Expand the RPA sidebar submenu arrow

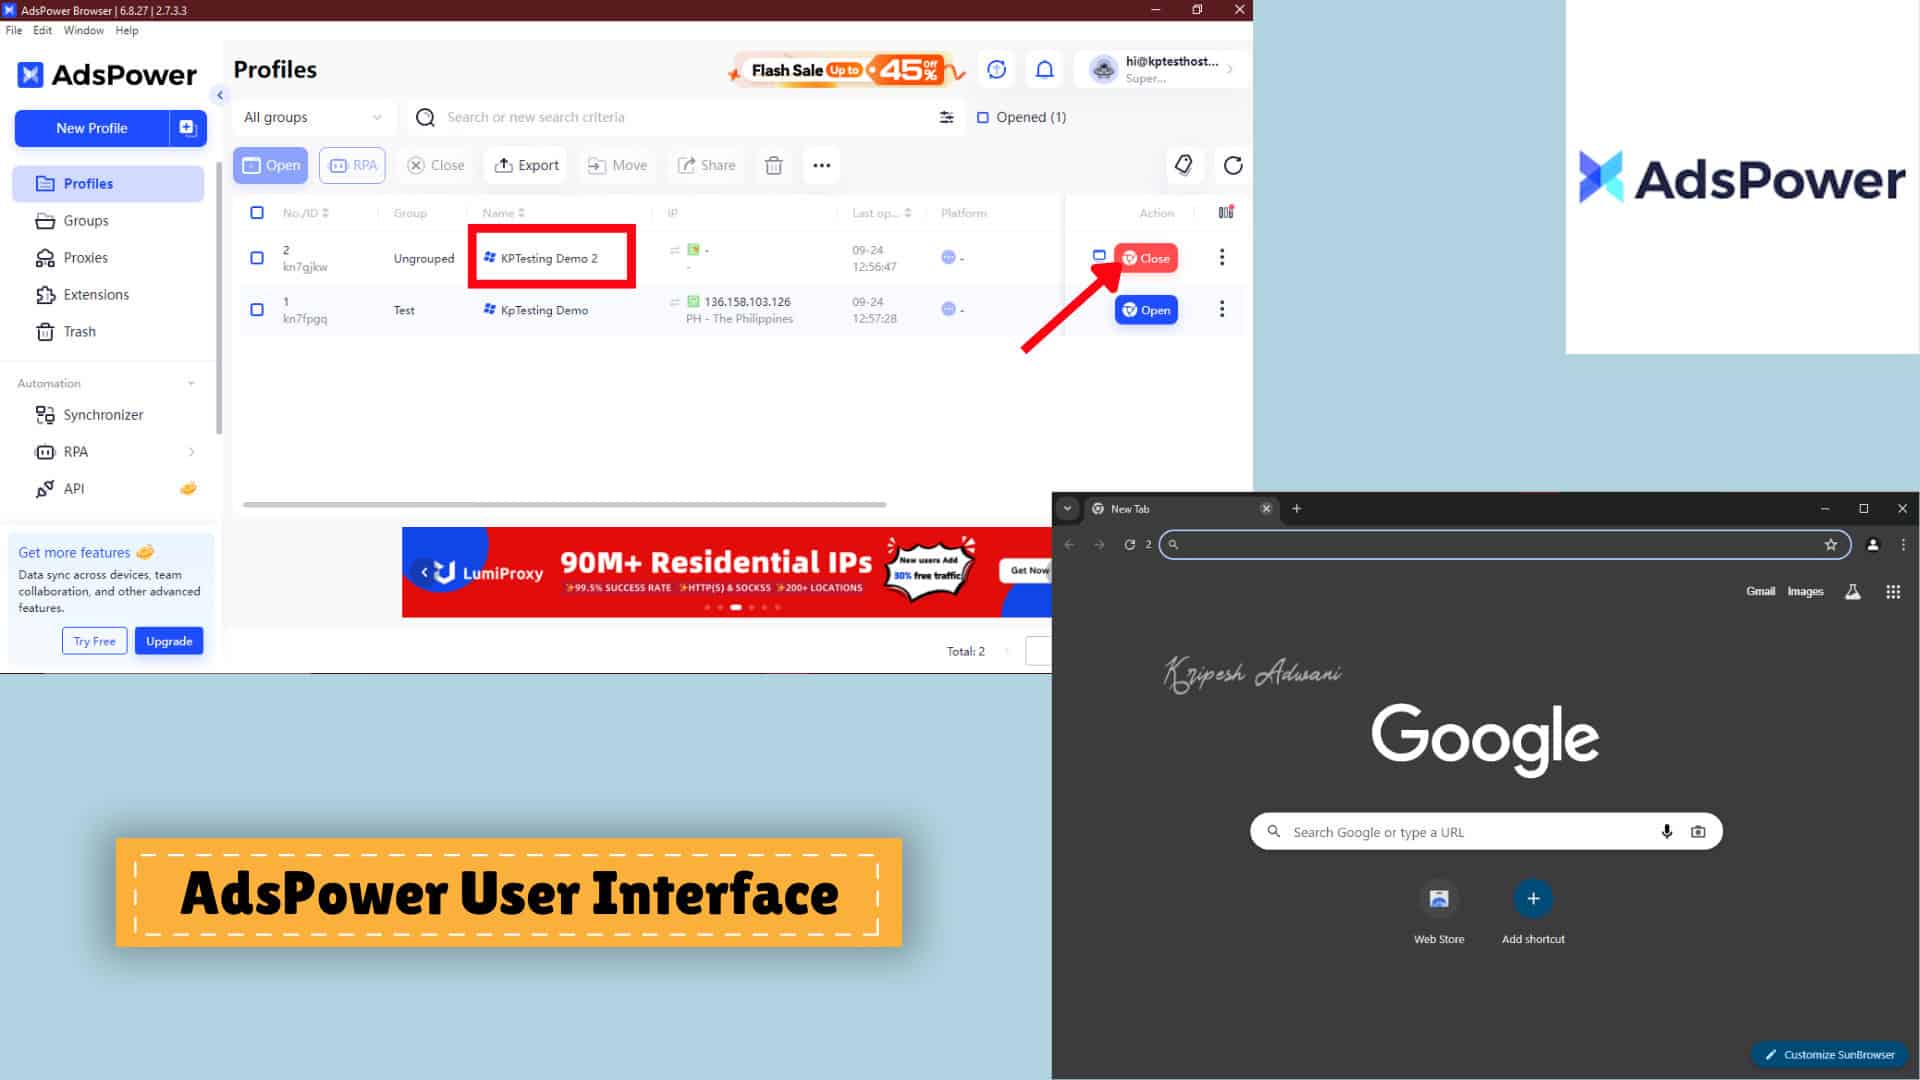(x=191, y=452)
